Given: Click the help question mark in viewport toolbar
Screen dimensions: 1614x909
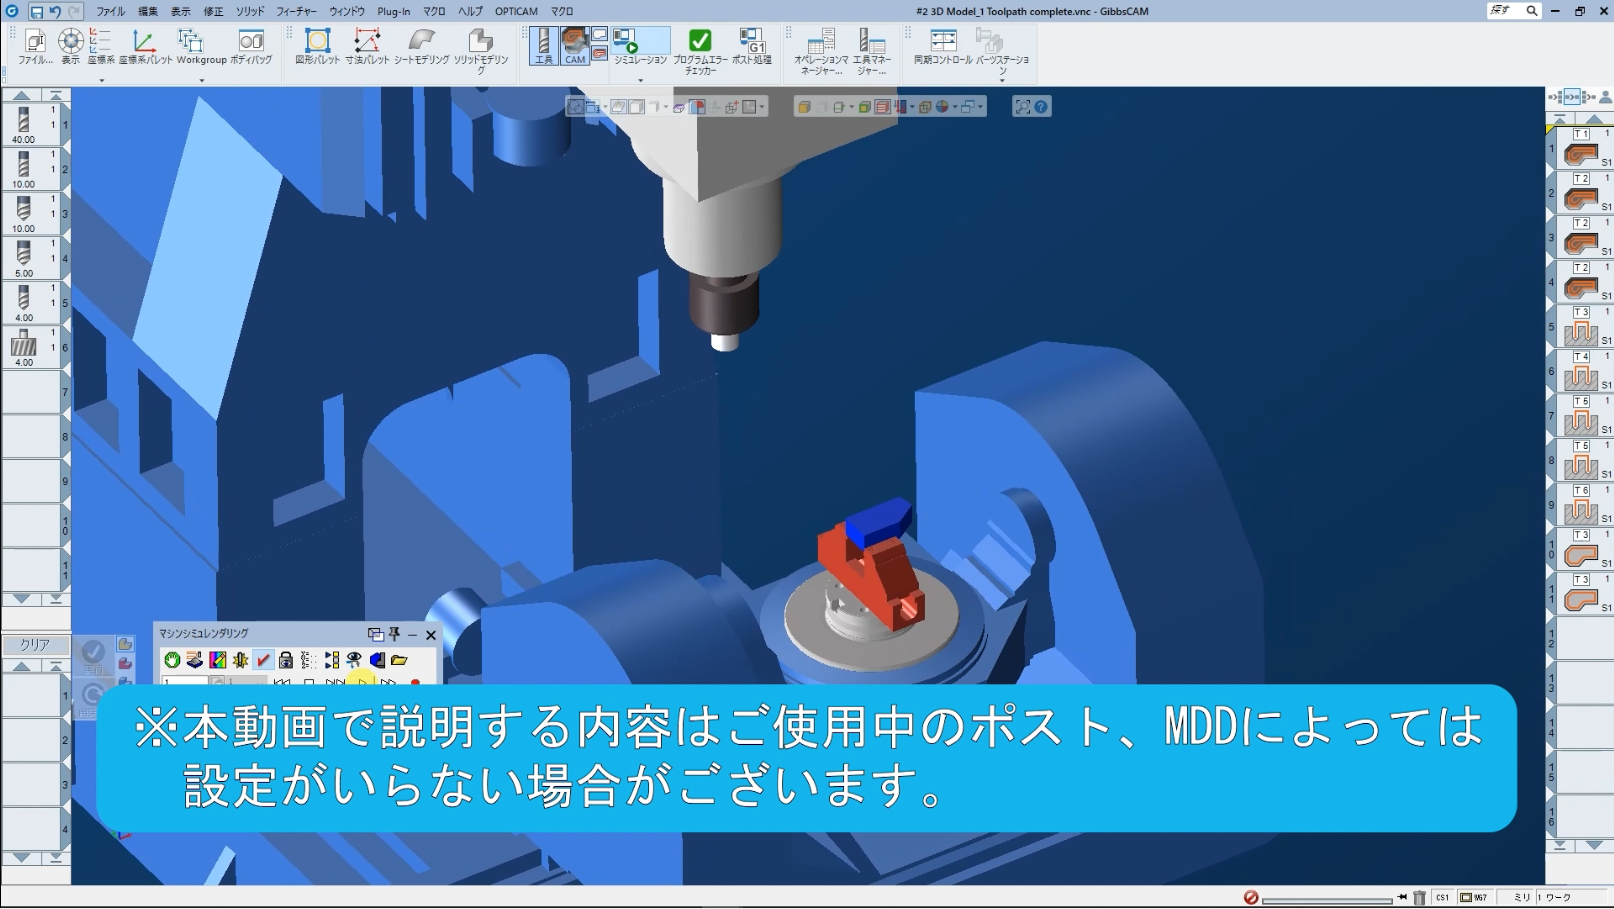Looking at the screenshot, I should click(1041, 107).
